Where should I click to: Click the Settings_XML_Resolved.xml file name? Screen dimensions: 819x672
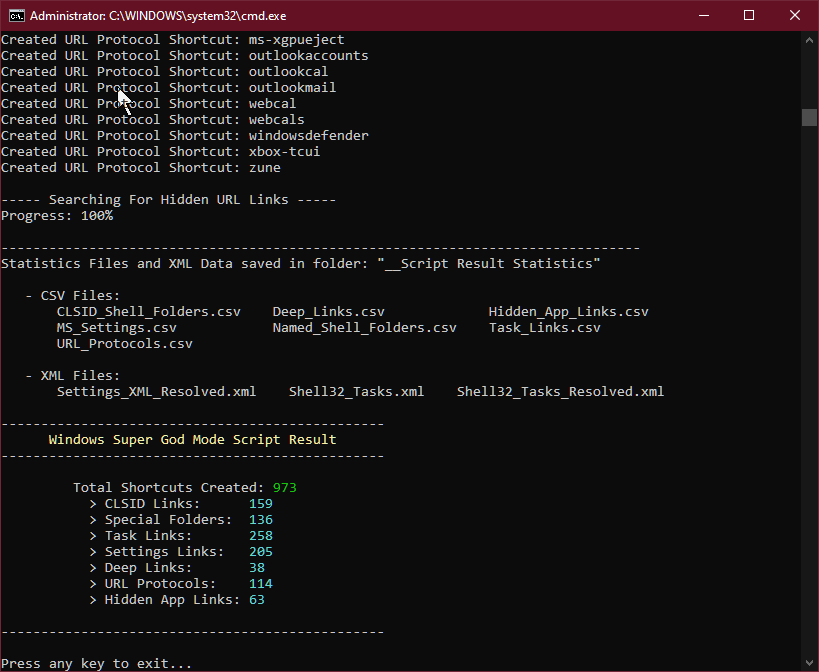click(156, 392)
